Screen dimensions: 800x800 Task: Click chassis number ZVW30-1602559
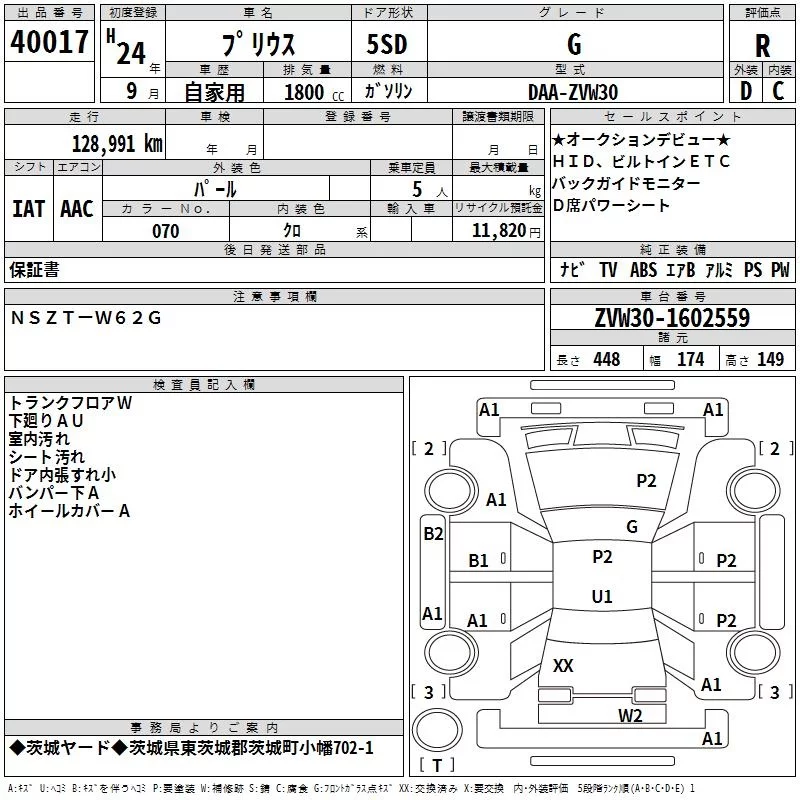(672, 318)
